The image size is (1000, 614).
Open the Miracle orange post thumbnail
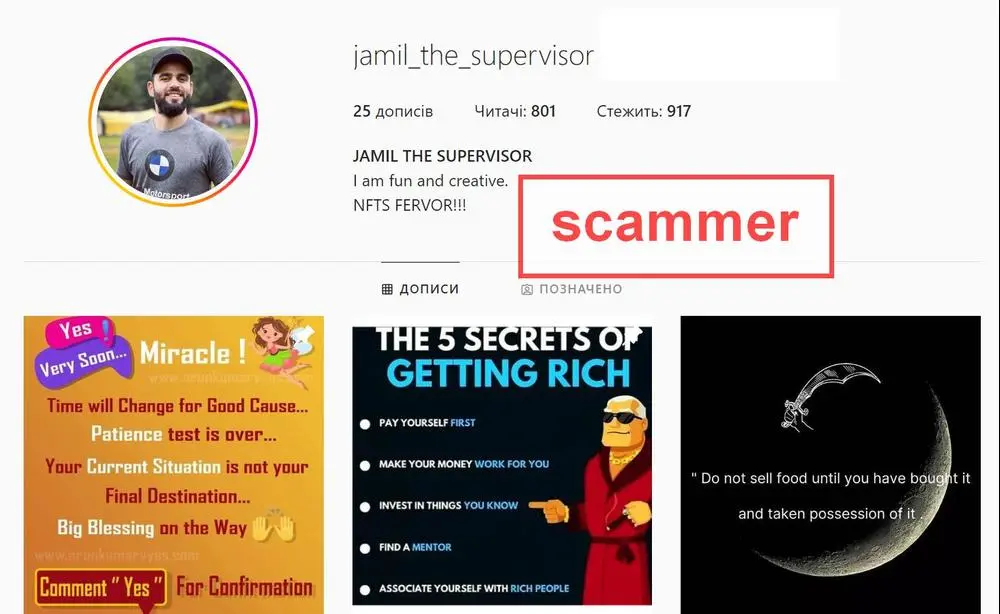[173, 465]
